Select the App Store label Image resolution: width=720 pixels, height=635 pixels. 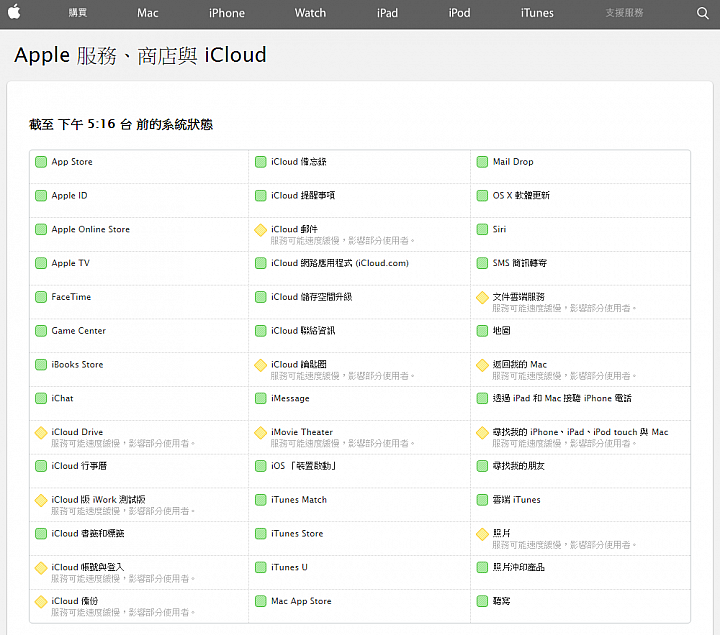pyautogui.click(x=72, y=162)
